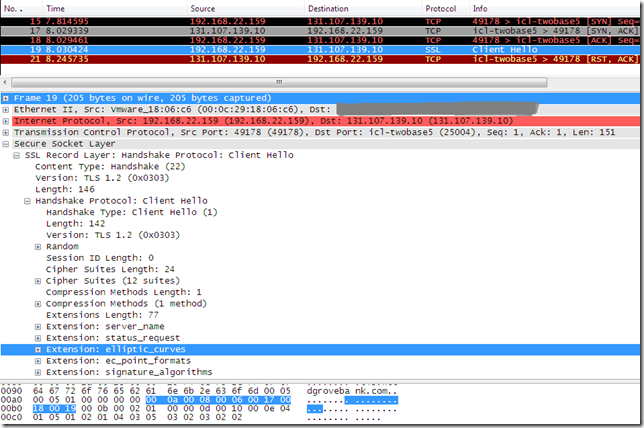Expand the Internet Protocol tree node
Image resolution: width=644 pixels, height=428 pixels.
(6, 121)
